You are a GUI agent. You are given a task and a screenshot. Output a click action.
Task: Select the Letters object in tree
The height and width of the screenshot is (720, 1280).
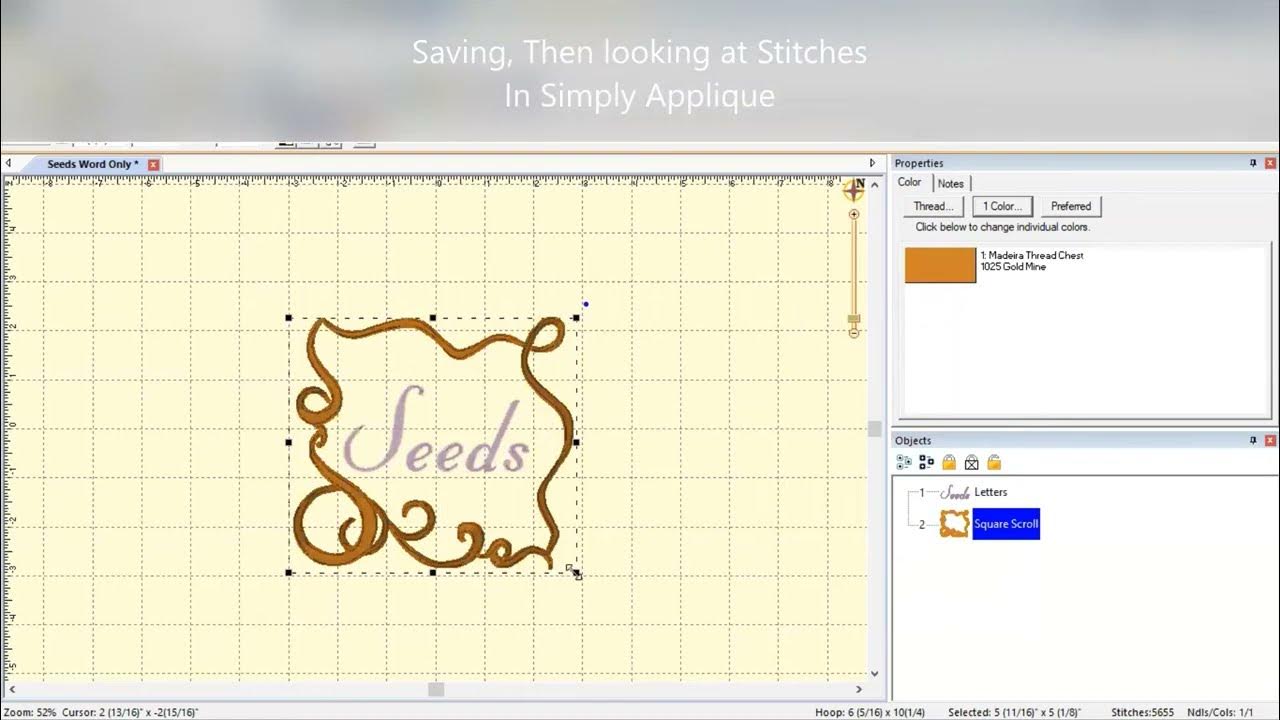(x=990, y=492)
